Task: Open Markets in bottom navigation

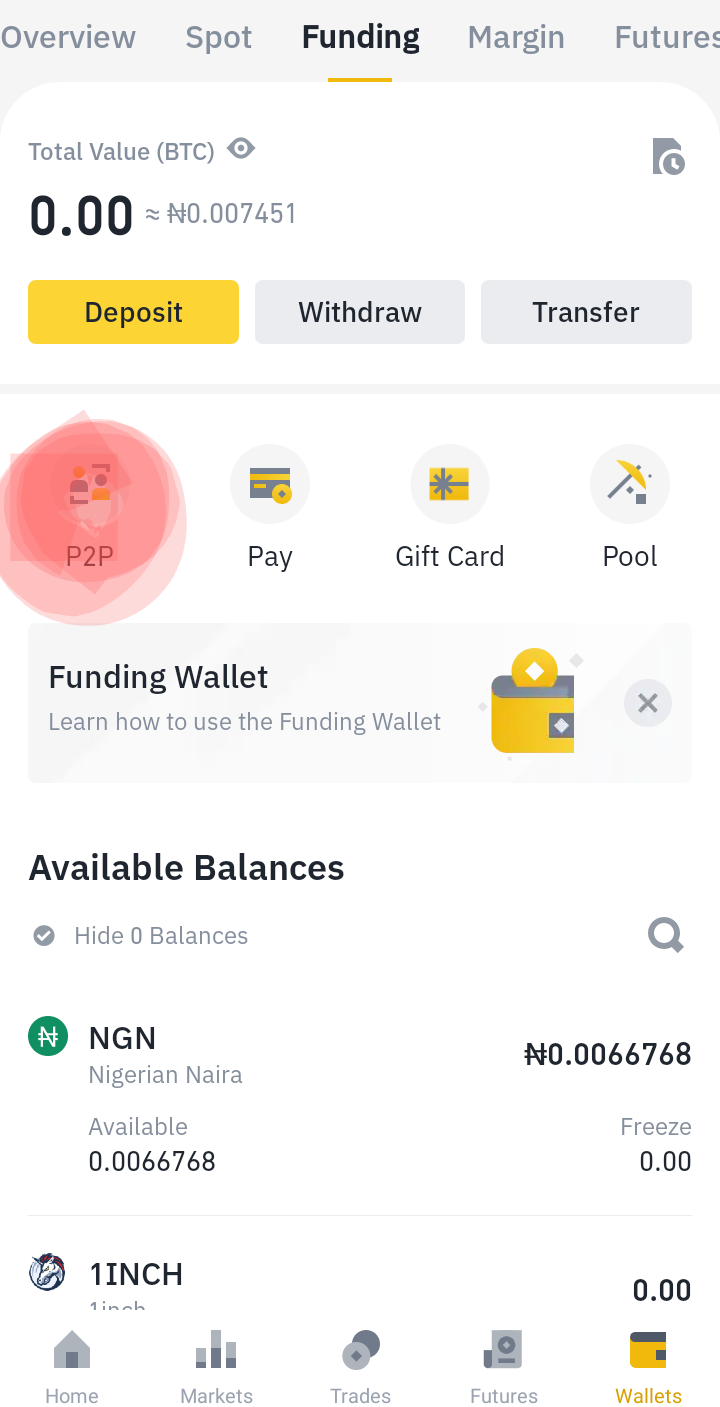Action: pos(216,1367)
